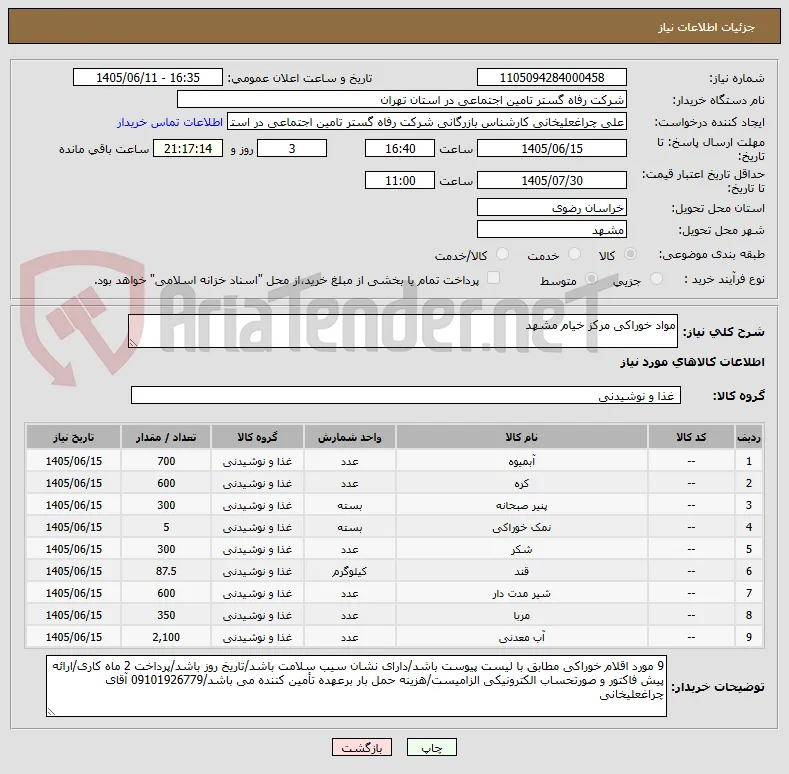The image size is (789, 774).
Task: Click the شرح کلی نیاز description textarea
Action: pos(403,331)
